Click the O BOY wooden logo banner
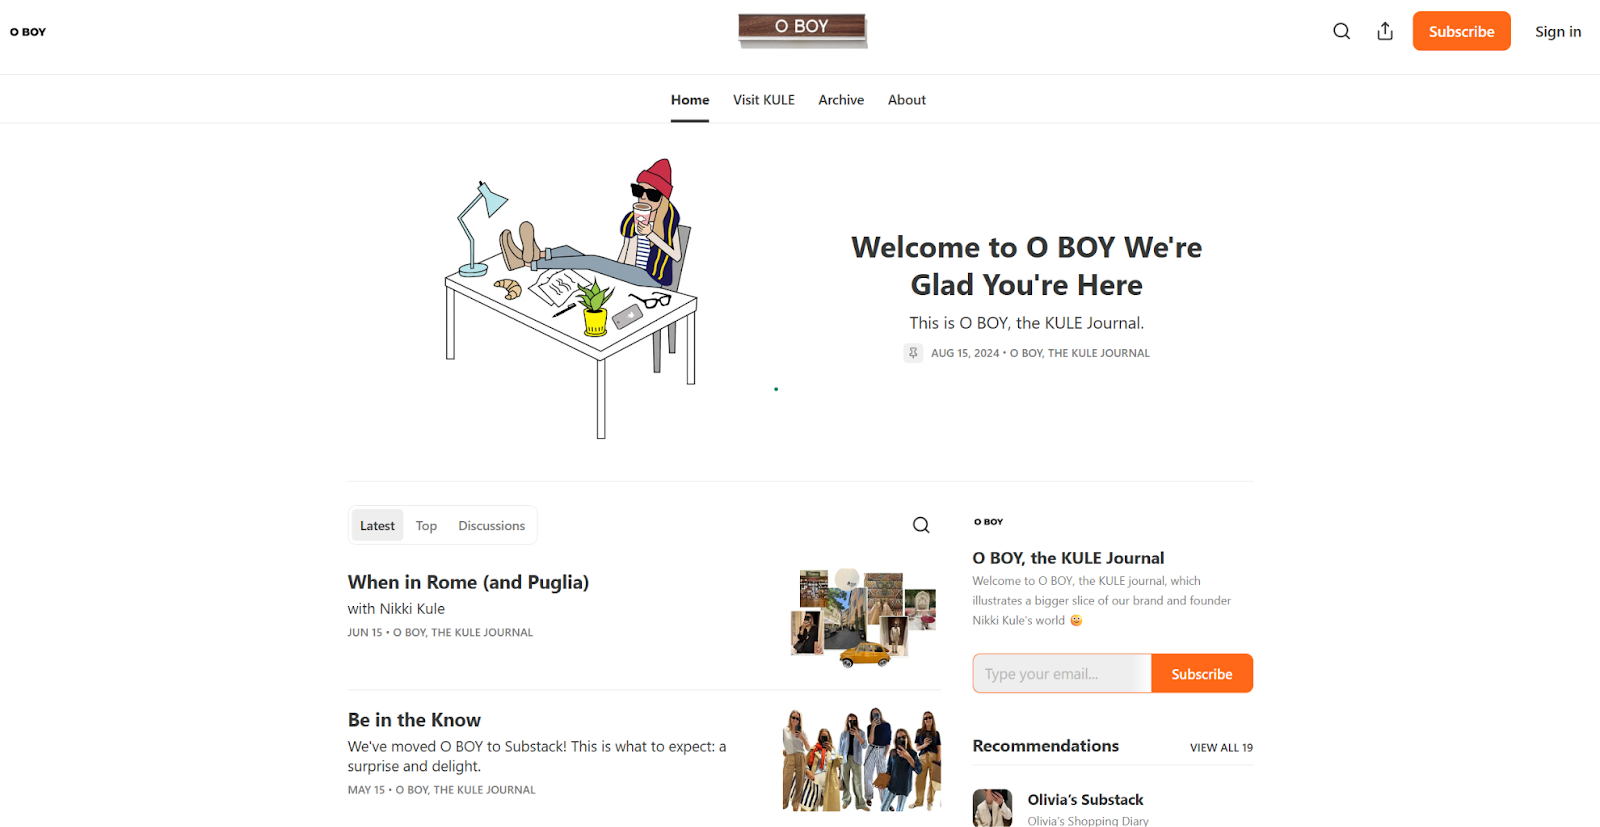The width and height of the screenshot is (1600, 827). point(802,30)
